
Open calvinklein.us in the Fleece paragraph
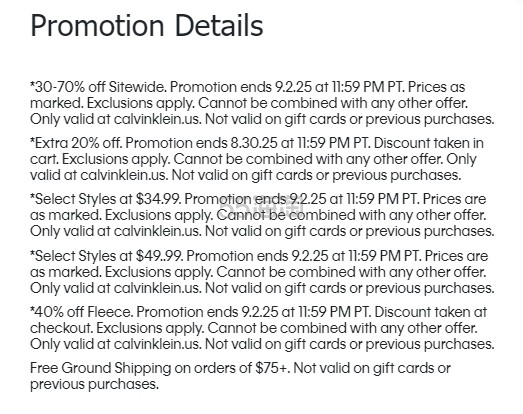(x=157, y=344)
